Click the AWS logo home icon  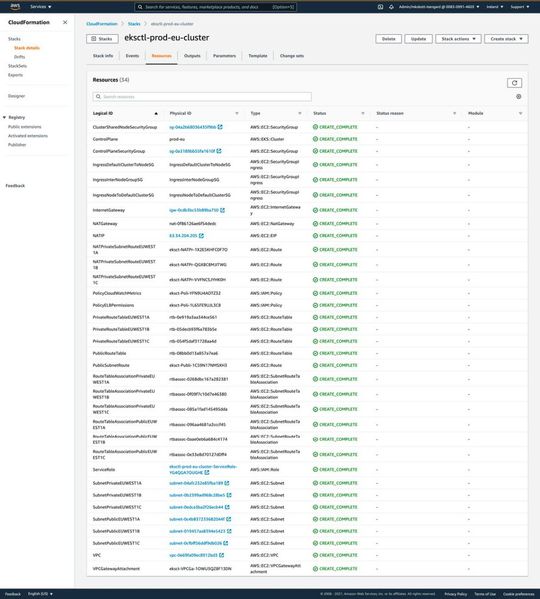[x=15, y=6]
